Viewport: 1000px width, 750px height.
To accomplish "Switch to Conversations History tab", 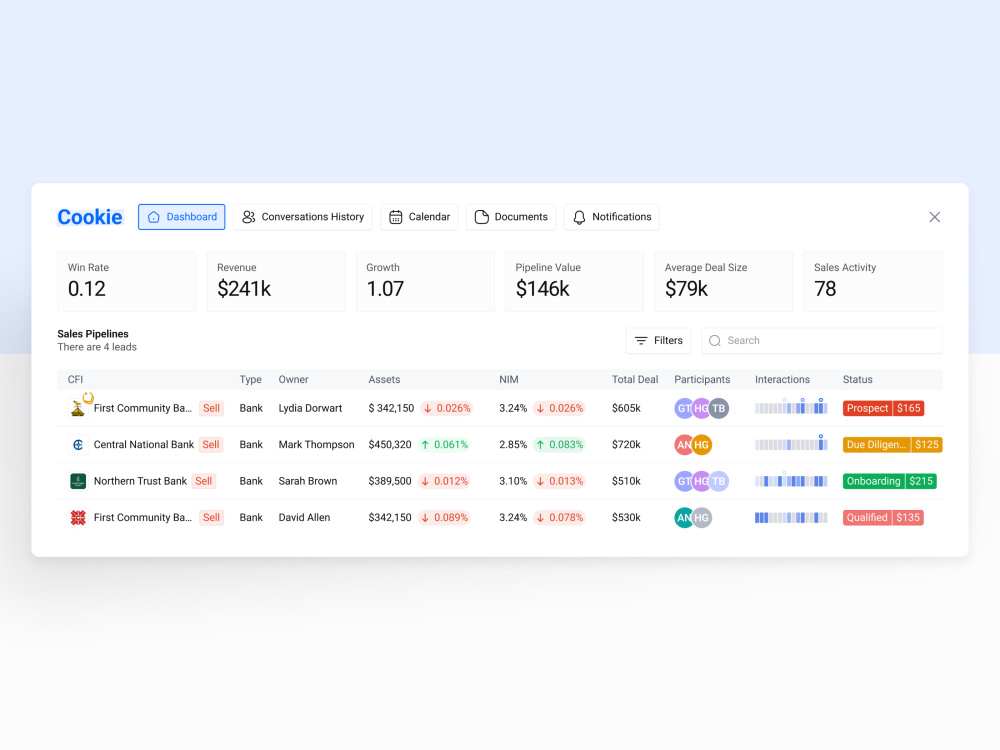I will tap(303, 217).
